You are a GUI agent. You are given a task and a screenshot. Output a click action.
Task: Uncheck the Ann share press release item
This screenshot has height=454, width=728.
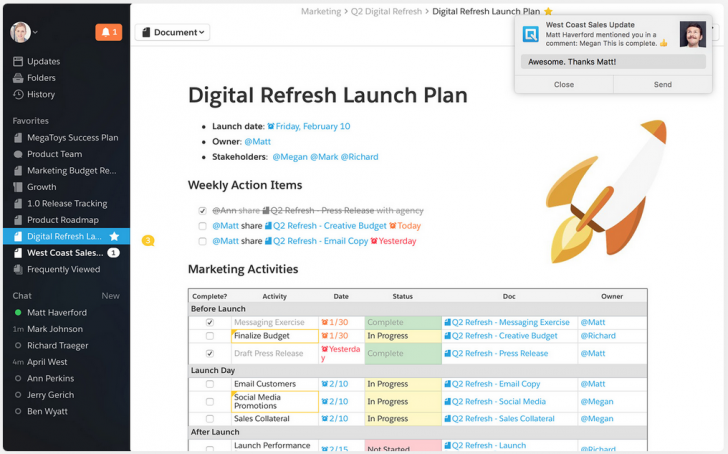(x=202, y=211)
